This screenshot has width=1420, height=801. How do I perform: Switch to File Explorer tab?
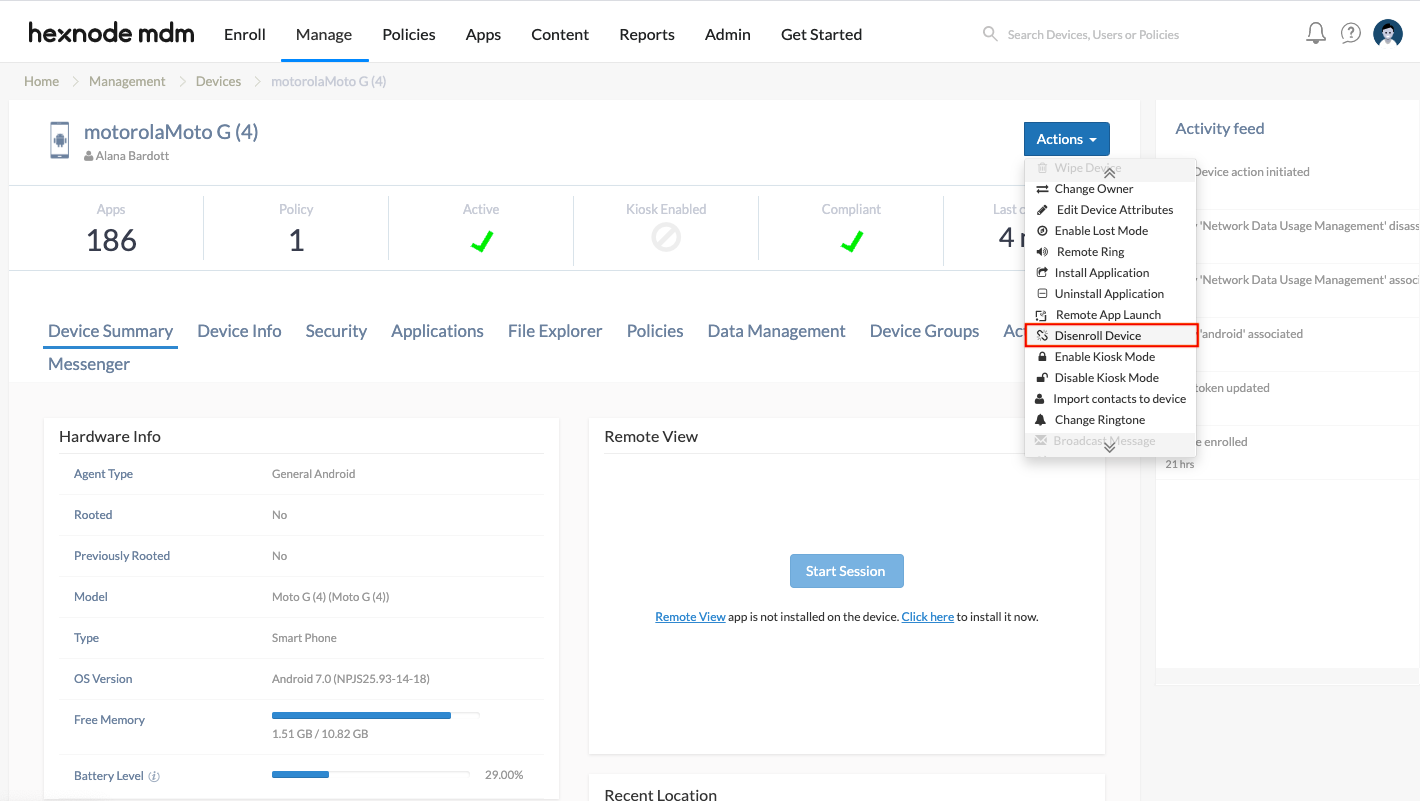[x=555, y=331]
